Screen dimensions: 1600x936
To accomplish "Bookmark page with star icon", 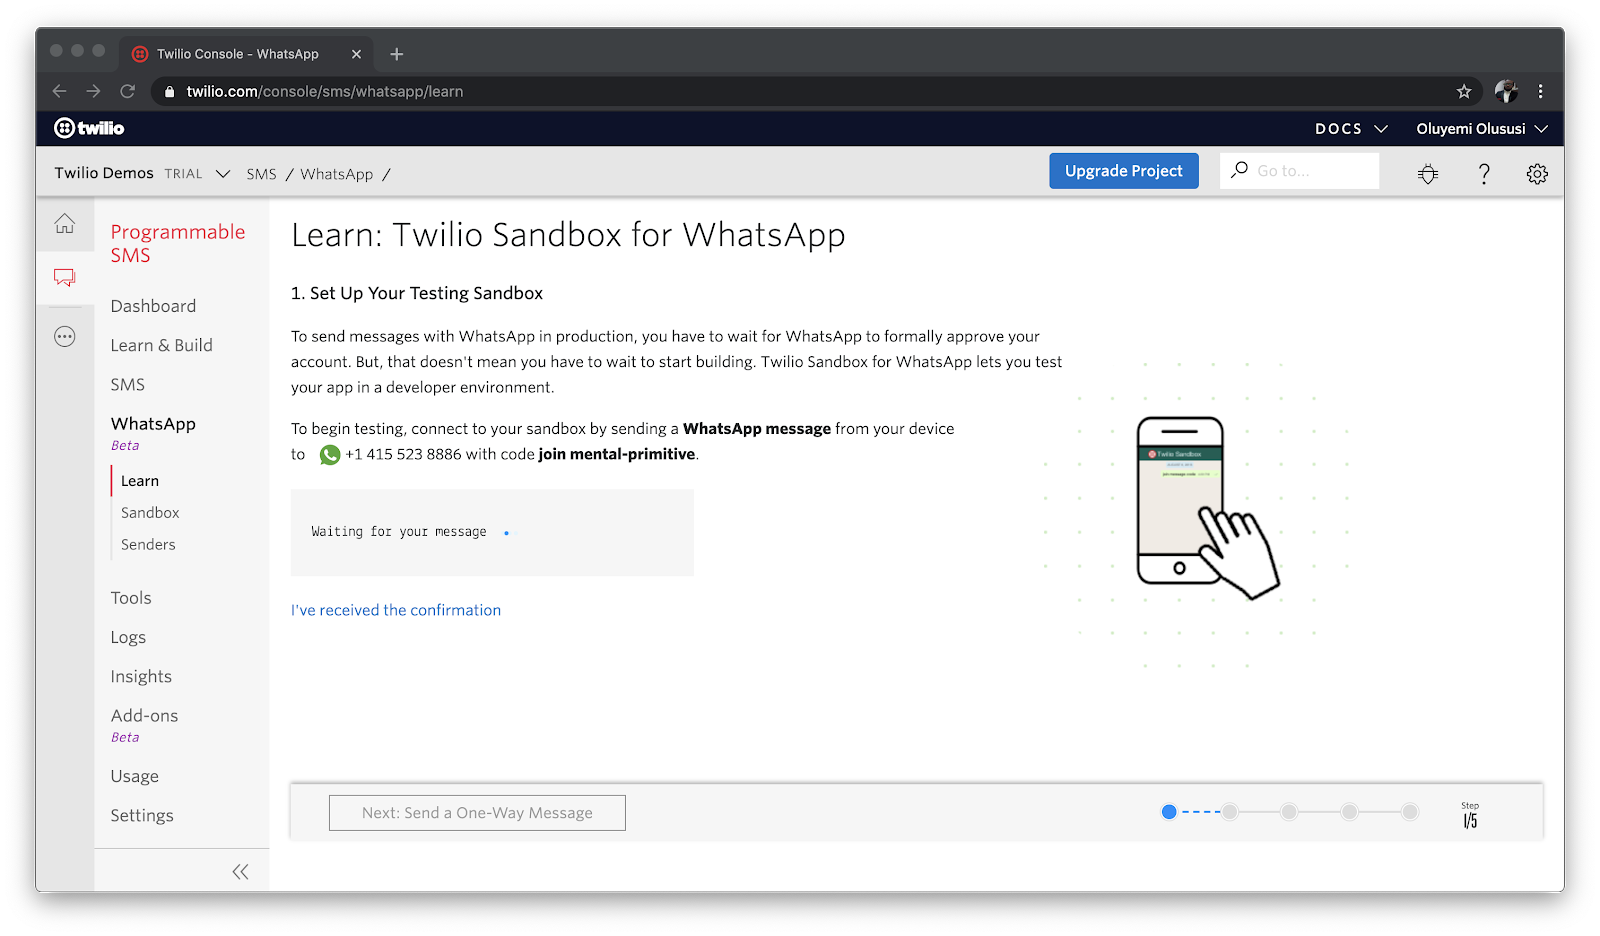I will [1464, 91].
